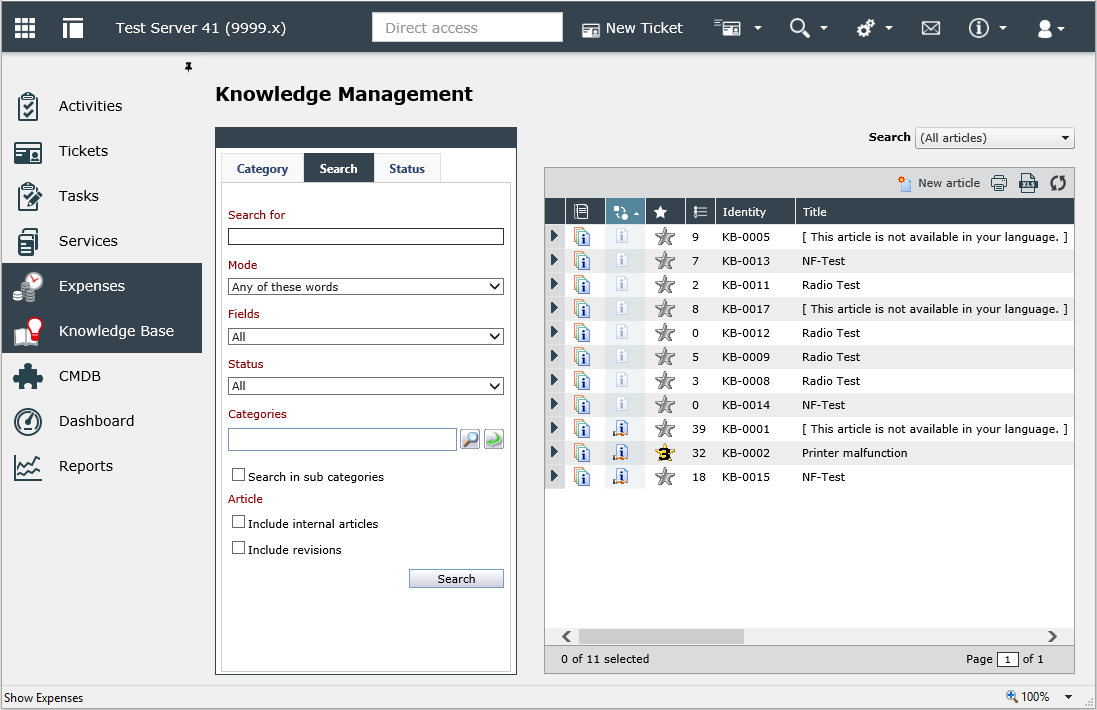Click the Search button
This screenshot has height=710, width=1097.
coord(456,578)
